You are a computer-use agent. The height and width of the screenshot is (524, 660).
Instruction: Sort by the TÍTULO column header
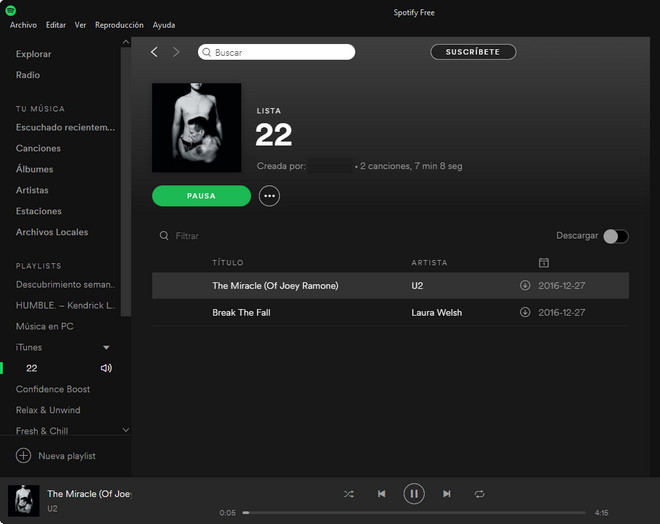[x=228, y=263]
